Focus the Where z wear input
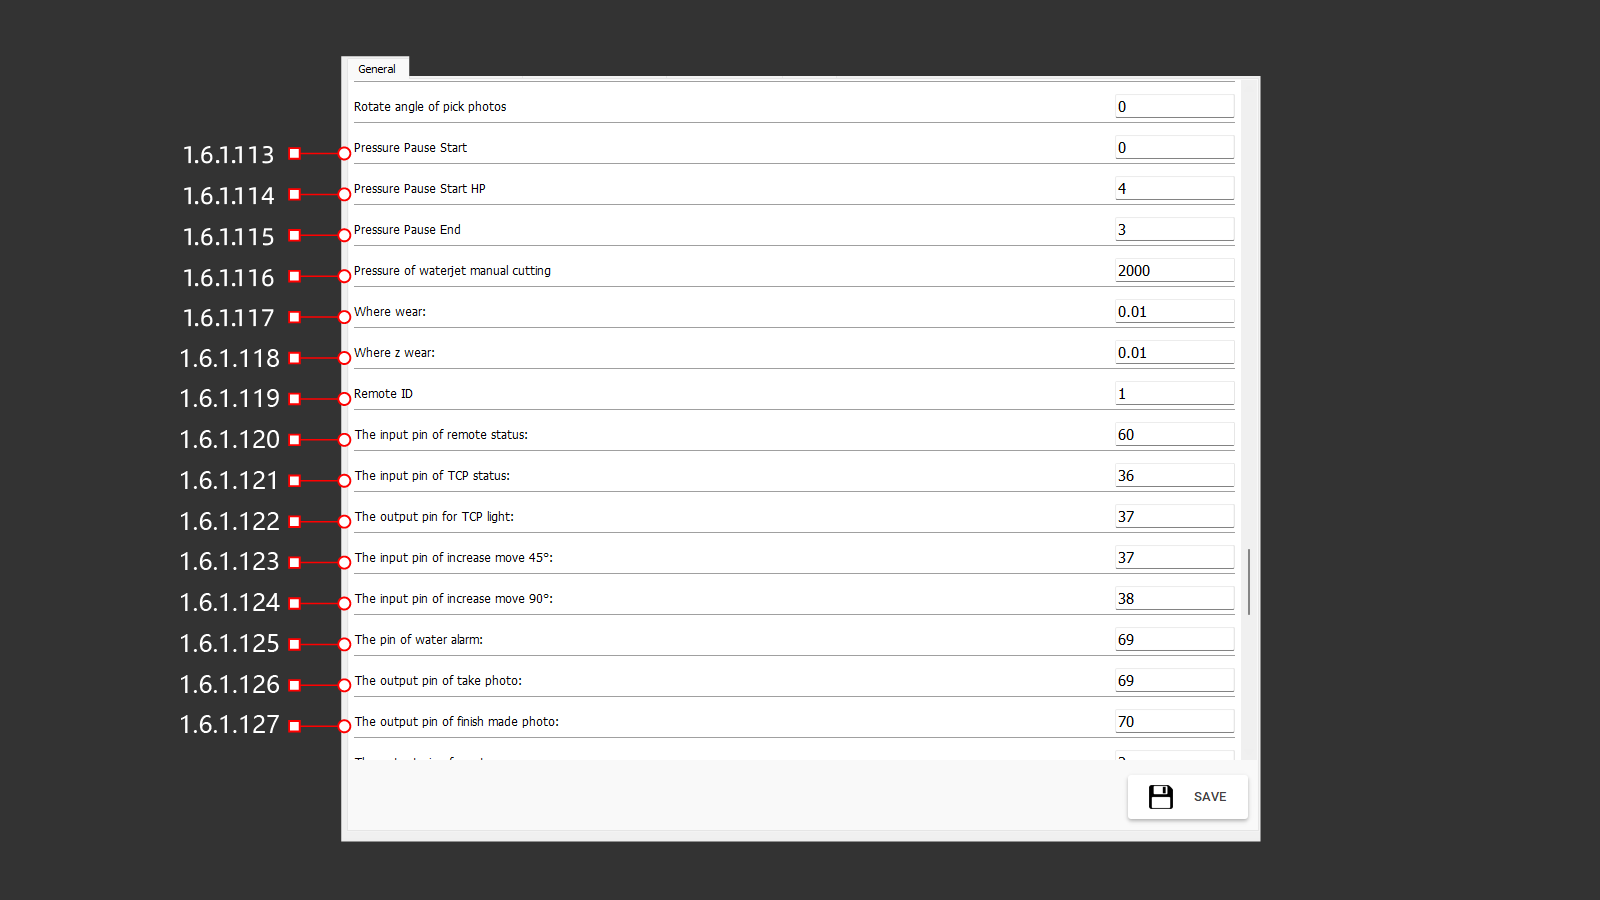 1174,353
